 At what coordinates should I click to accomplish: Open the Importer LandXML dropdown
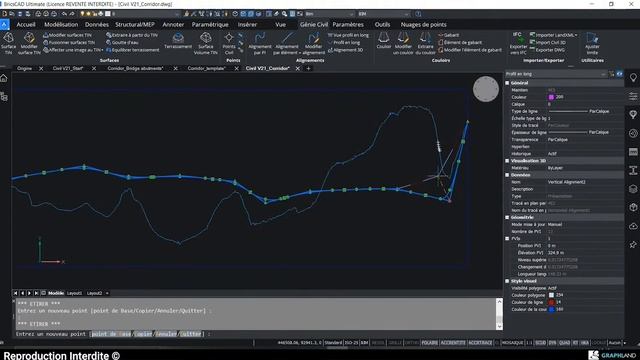pos(576,35)
